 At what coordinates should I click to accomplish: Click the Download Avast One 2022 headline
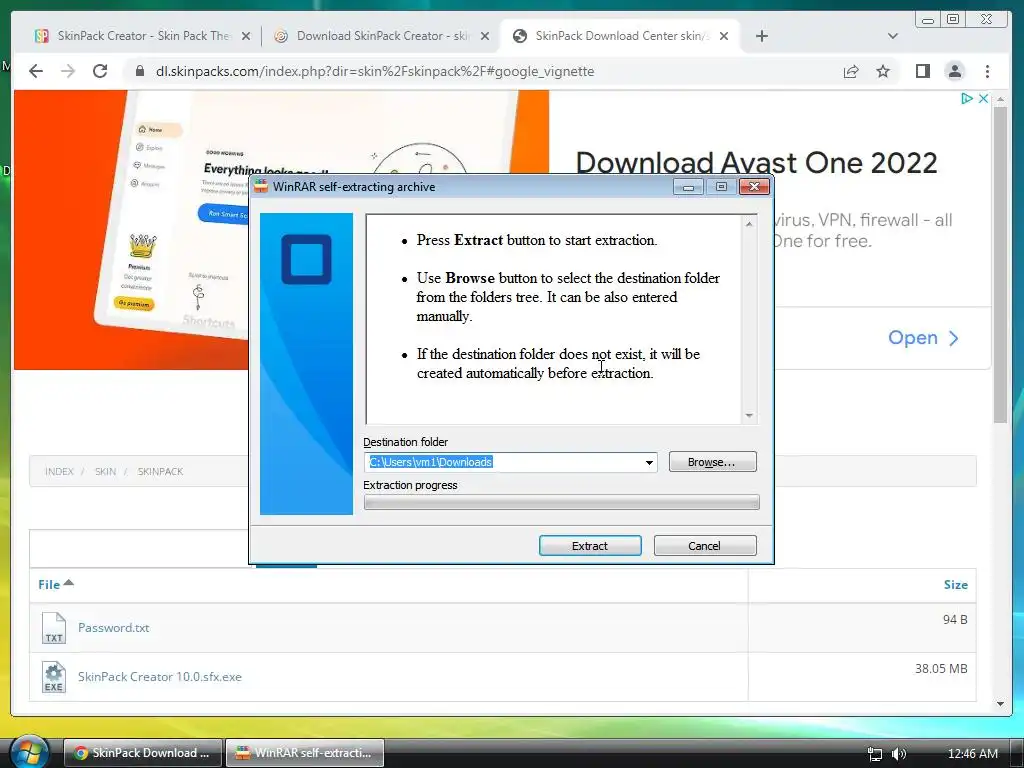pos(756,163)
